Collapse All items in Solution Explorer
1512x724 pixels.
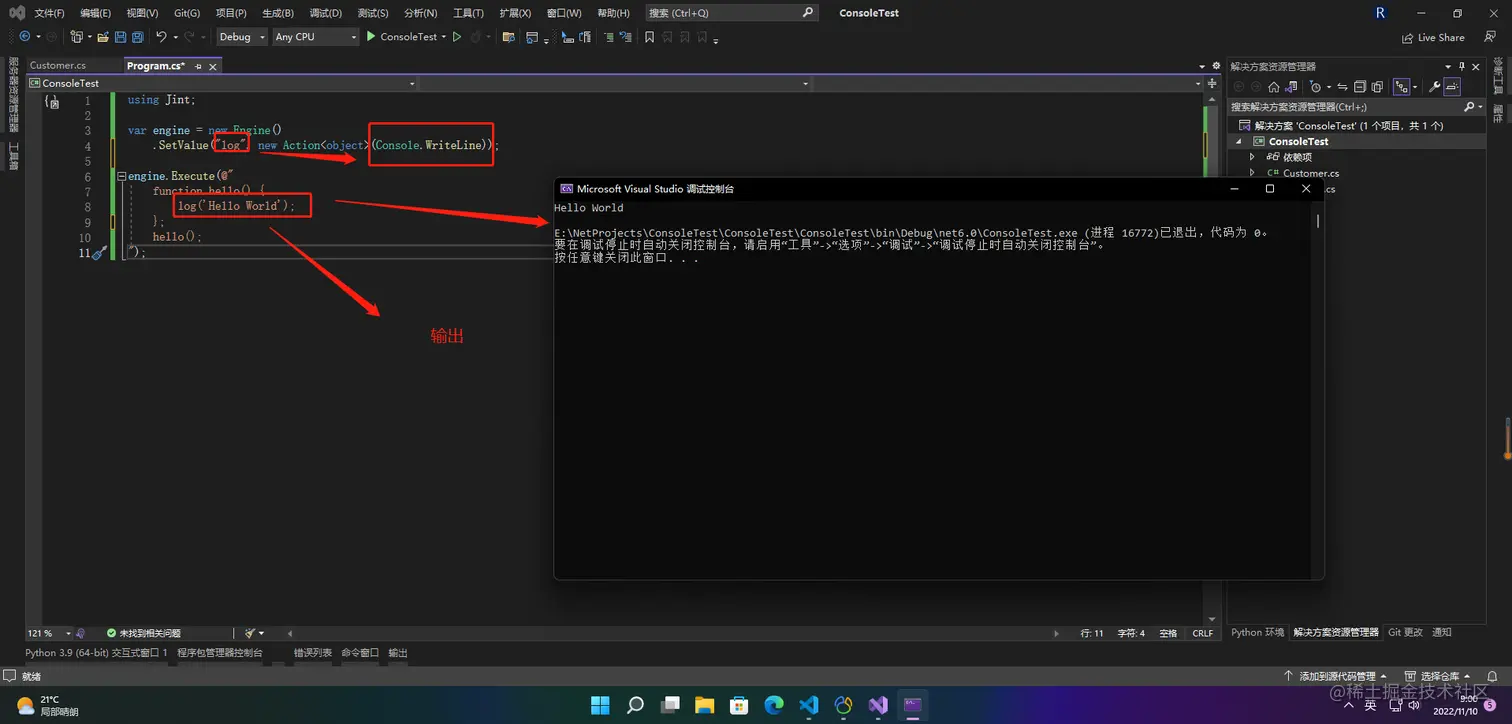(1360, 86)
